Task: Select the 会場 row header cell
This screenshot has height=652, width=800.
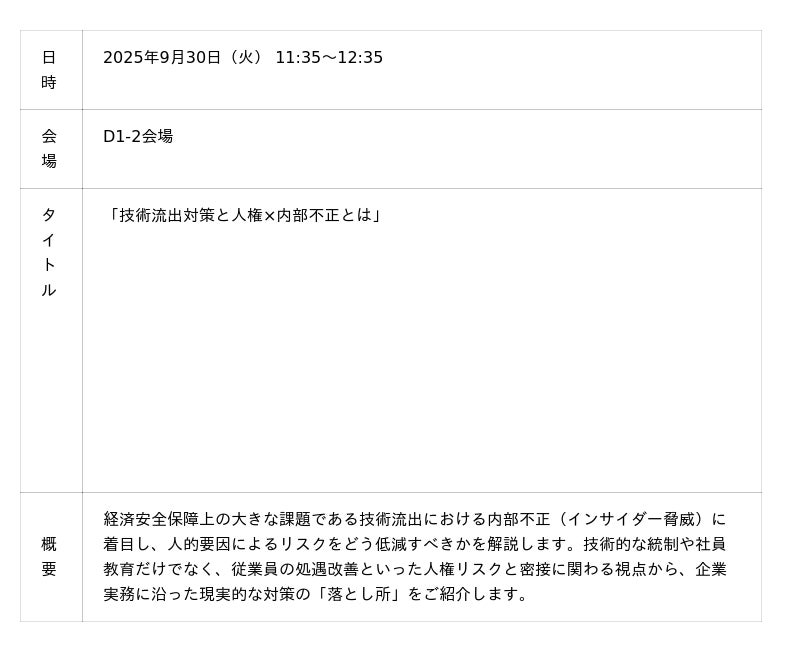Action: coord(49,149)
